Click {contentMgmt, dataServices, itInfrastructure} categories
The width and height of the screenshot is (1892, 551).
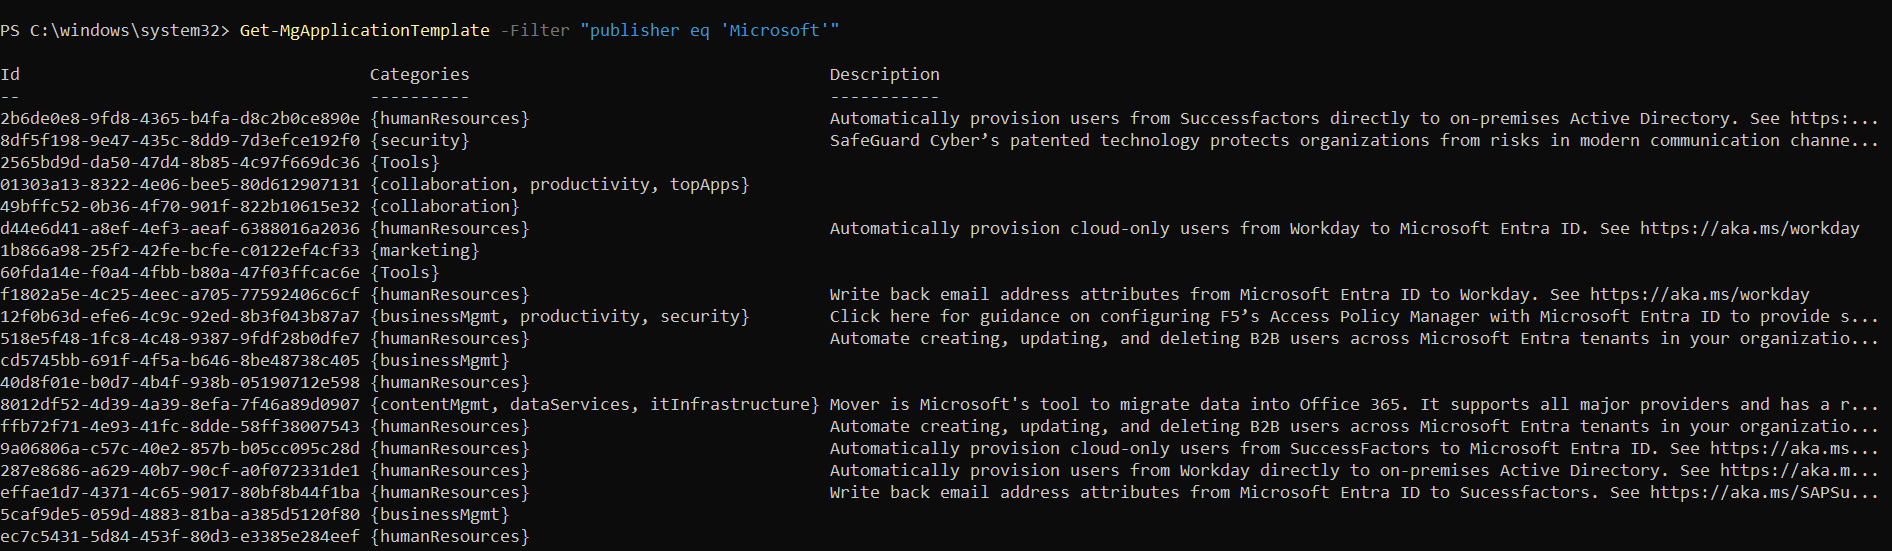tap(594, 404)
